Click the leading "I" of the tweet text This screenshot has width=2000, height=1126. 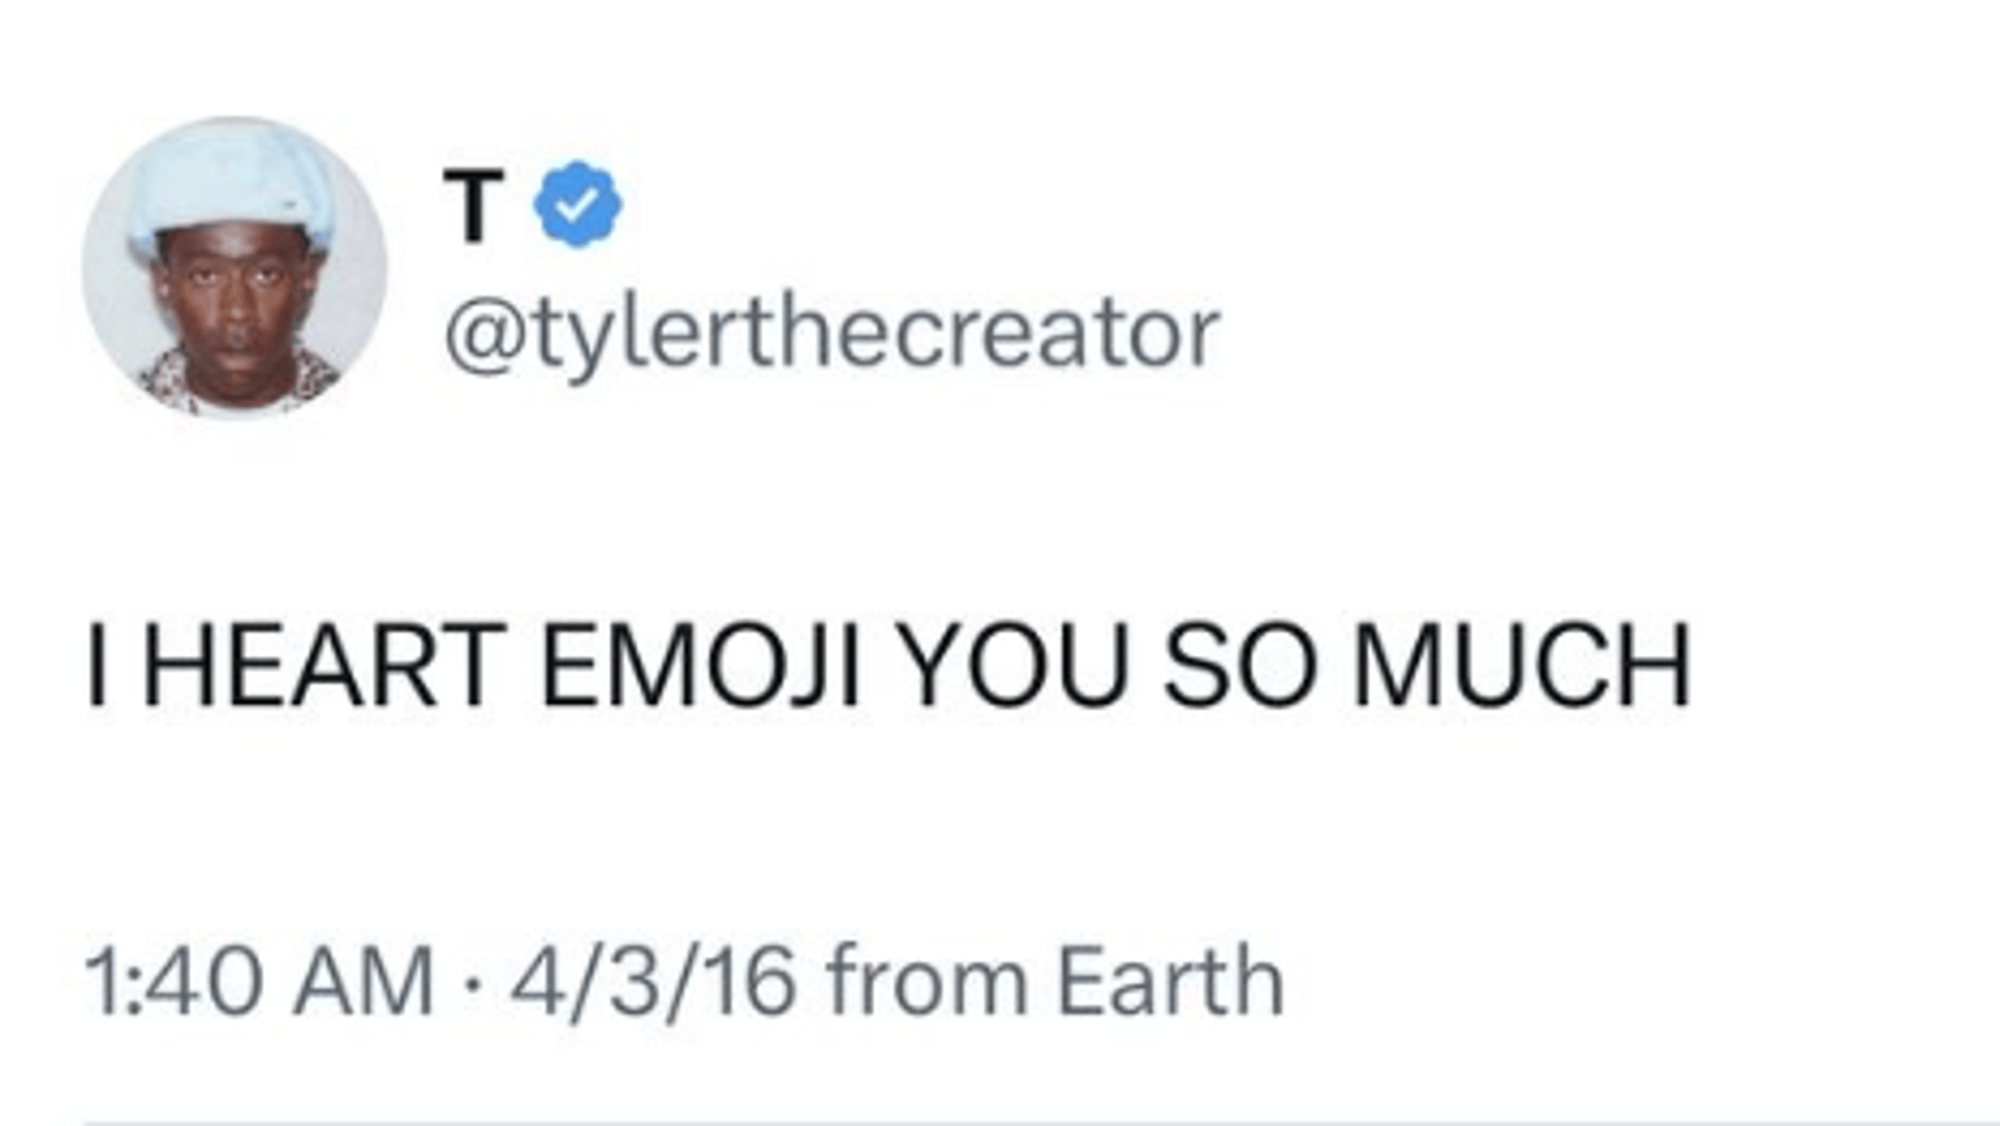coord(96,666)
